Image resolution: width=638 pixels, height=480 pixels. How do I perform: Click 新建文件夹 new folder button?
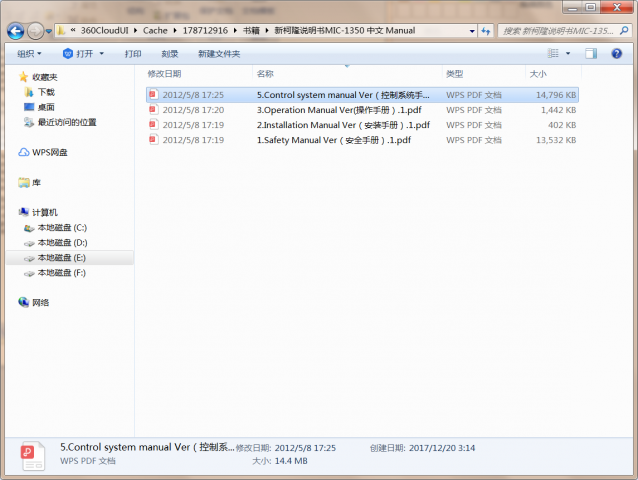(218, 53)
